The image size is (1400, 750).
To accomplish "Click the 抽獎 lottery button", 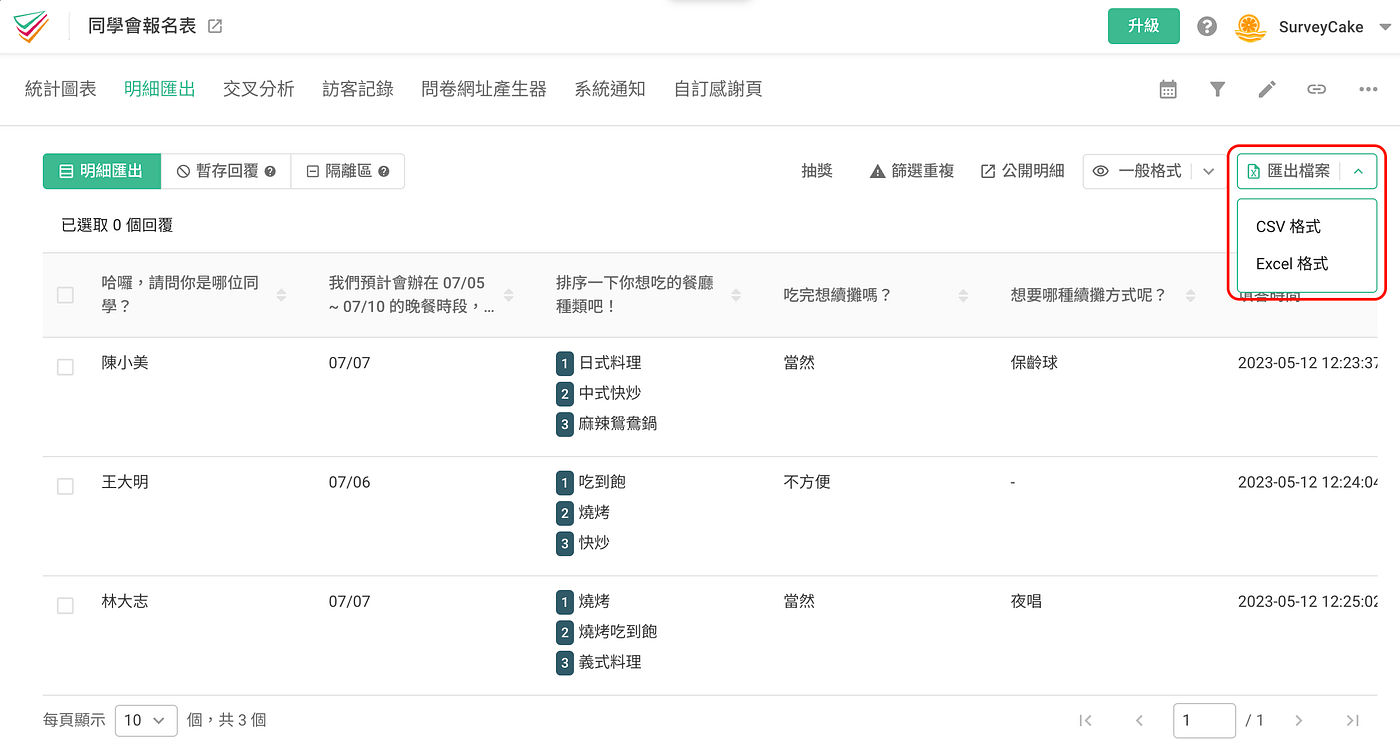I will click(817, 171).
